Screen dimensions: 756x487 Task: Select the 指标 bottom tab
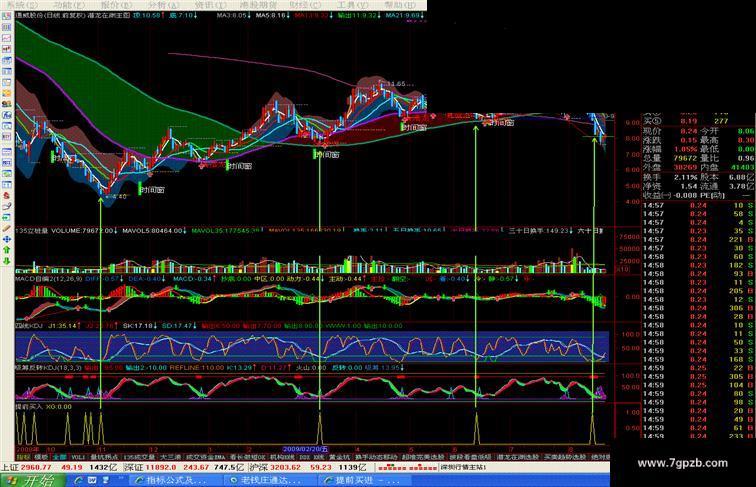tap(23, 457)
